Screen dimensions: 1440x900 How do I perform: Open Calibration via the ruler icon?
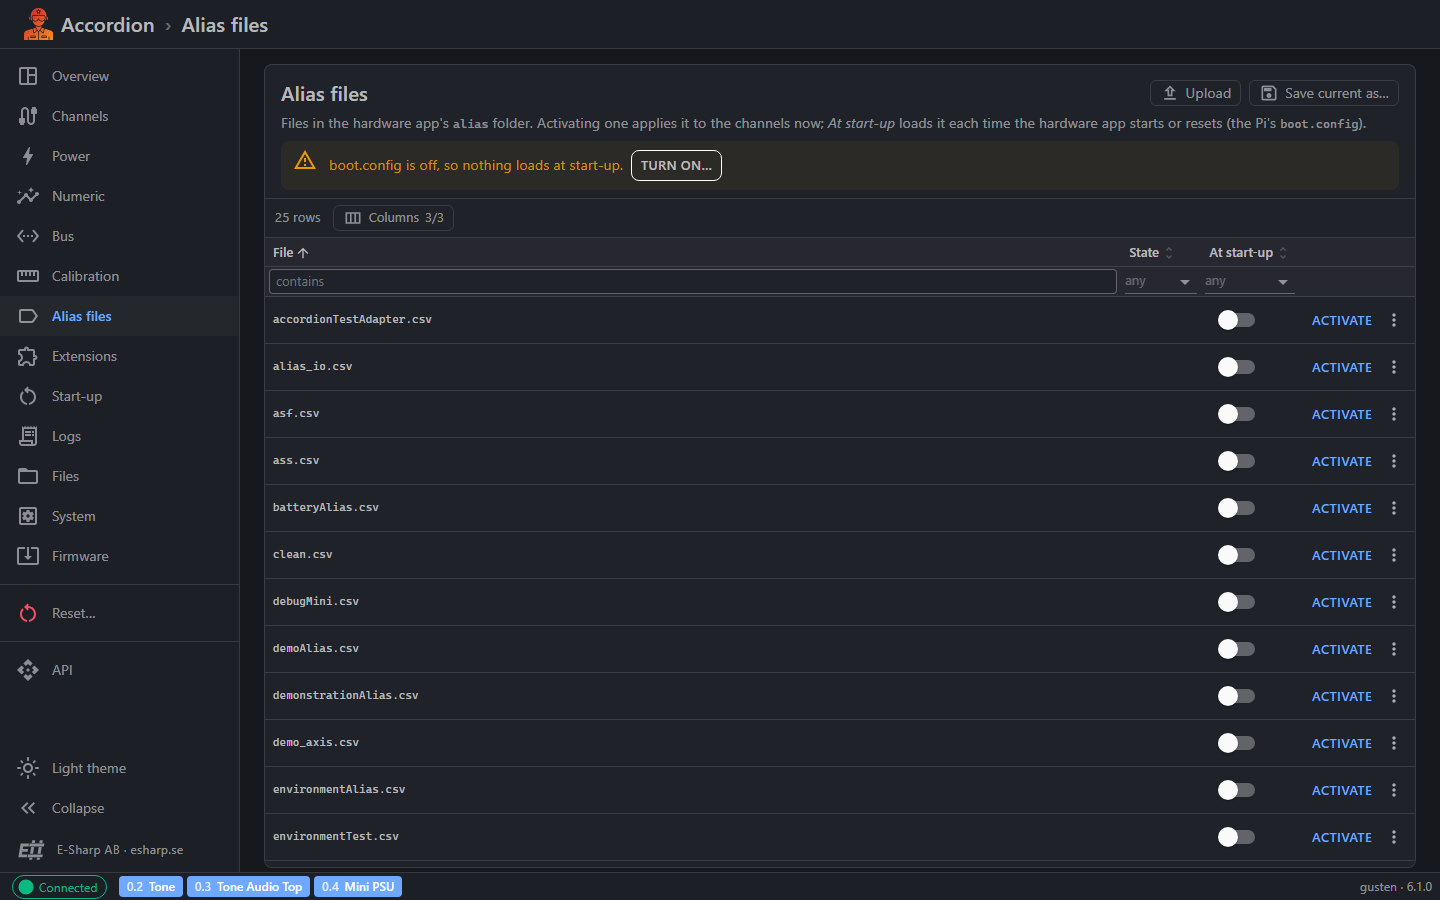(x=28, y=276)
